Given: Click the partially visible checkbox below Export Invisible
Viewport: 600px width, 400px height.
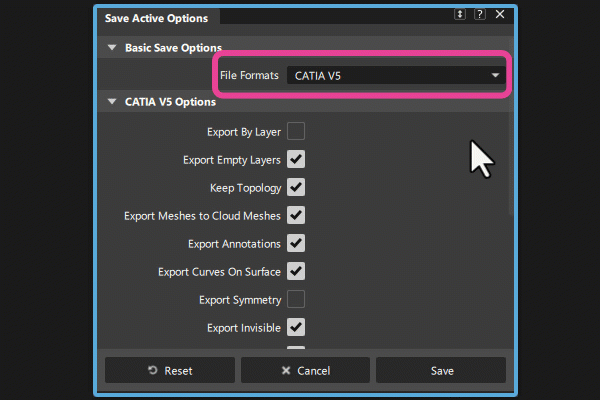Looking at the screenshot, I should (296, 349).
